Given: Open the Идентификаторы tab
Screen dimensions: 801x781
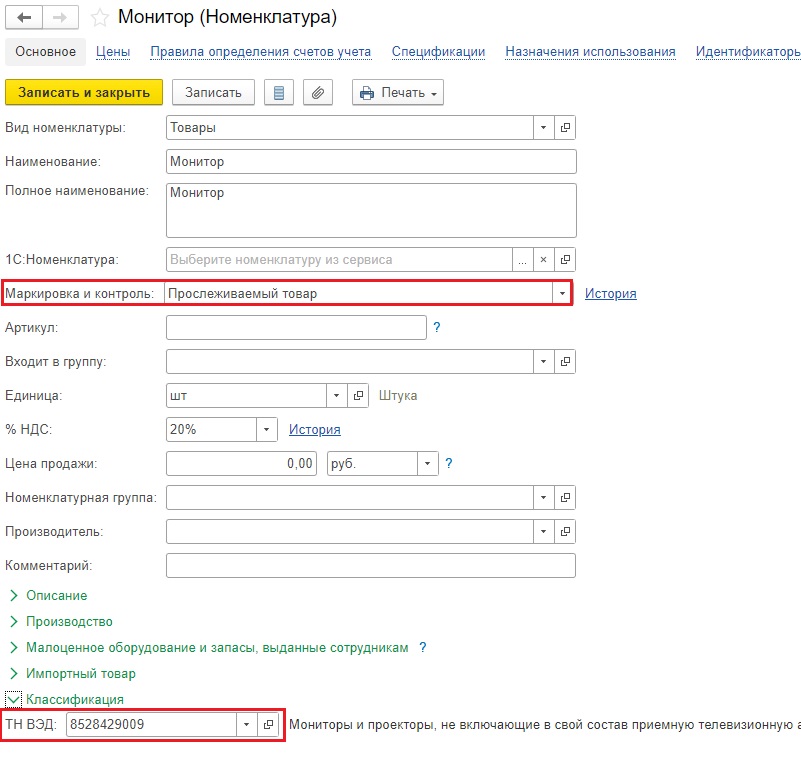Looking at the screenshot, I should [x=748, y=52].
